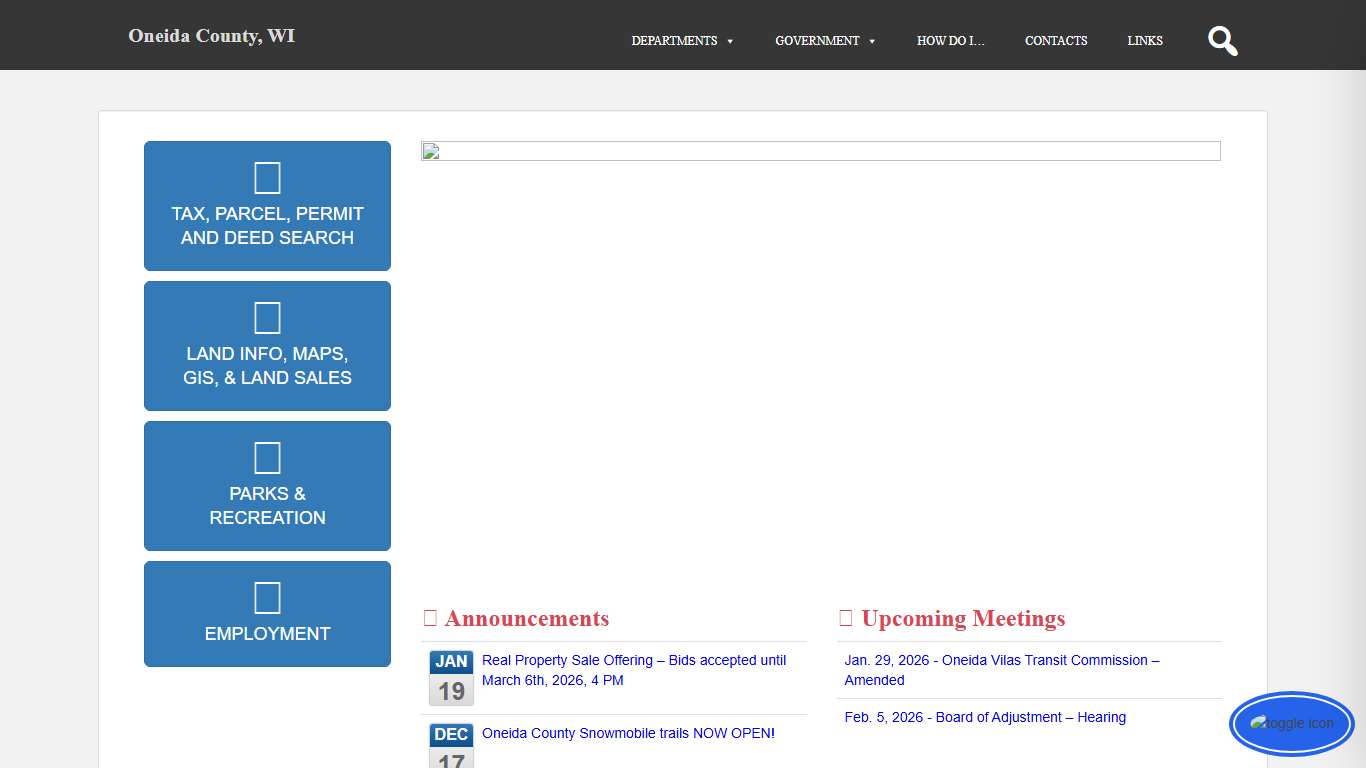Open Oneida Vilas Transit Commission meeting link
The width and height of the screenshot is (1366, 768).
[x=1001, y=670]
